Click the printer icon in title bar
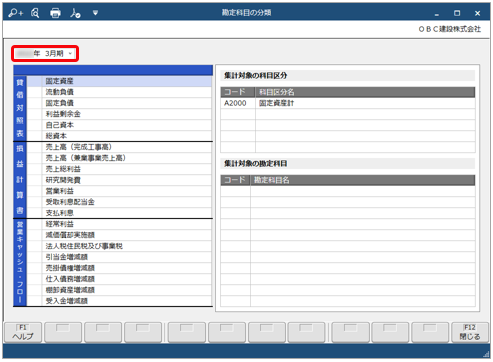This screenshot has width=493, height=362. 55,13
